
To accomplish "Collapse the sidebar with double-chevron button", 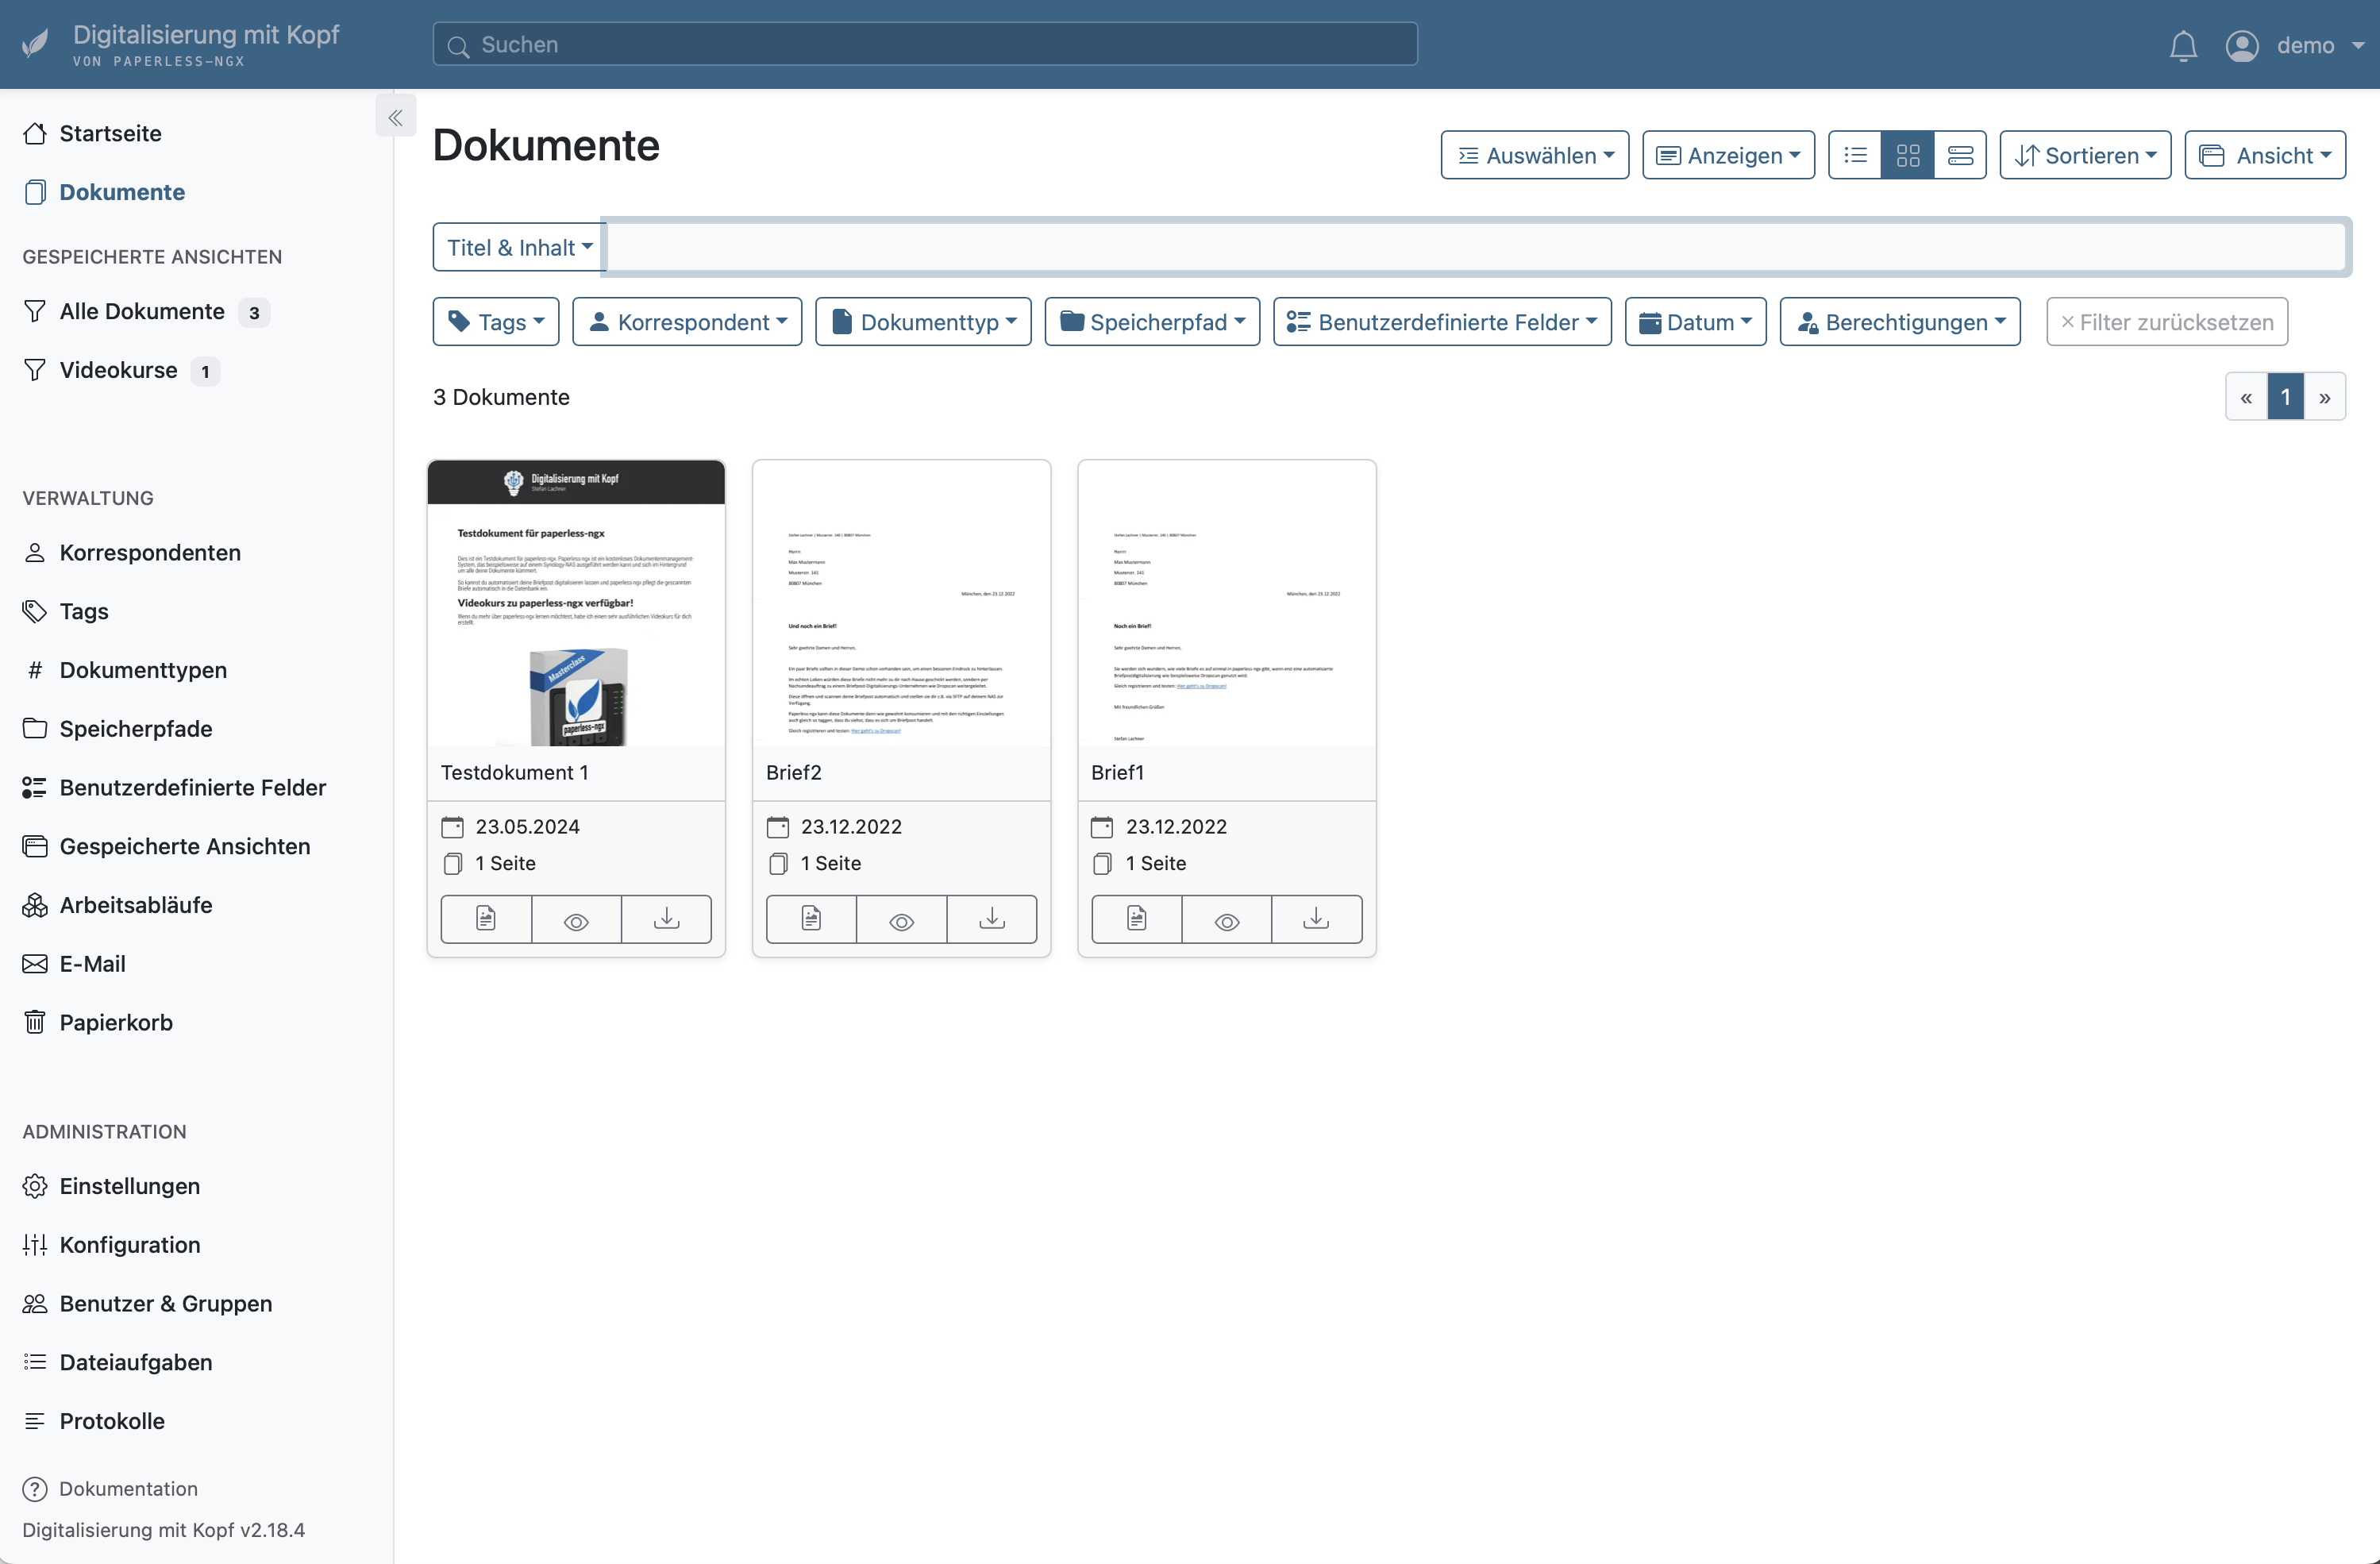I will pyautogui.click(x=396, y=117).
